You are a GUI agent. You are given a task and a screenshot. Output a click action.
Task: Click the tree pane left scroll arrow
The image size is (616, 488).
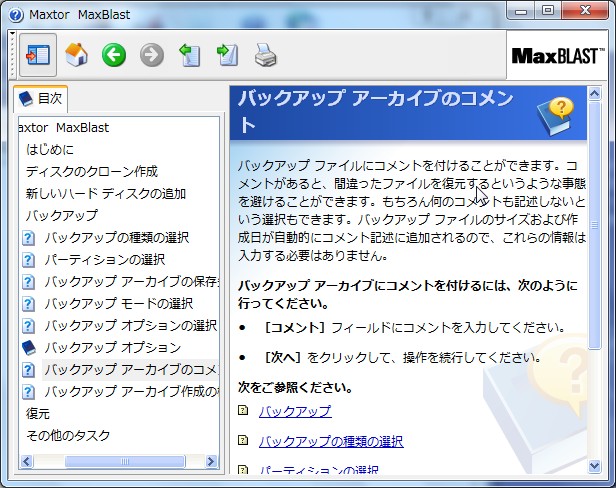[x=26, y=461]
